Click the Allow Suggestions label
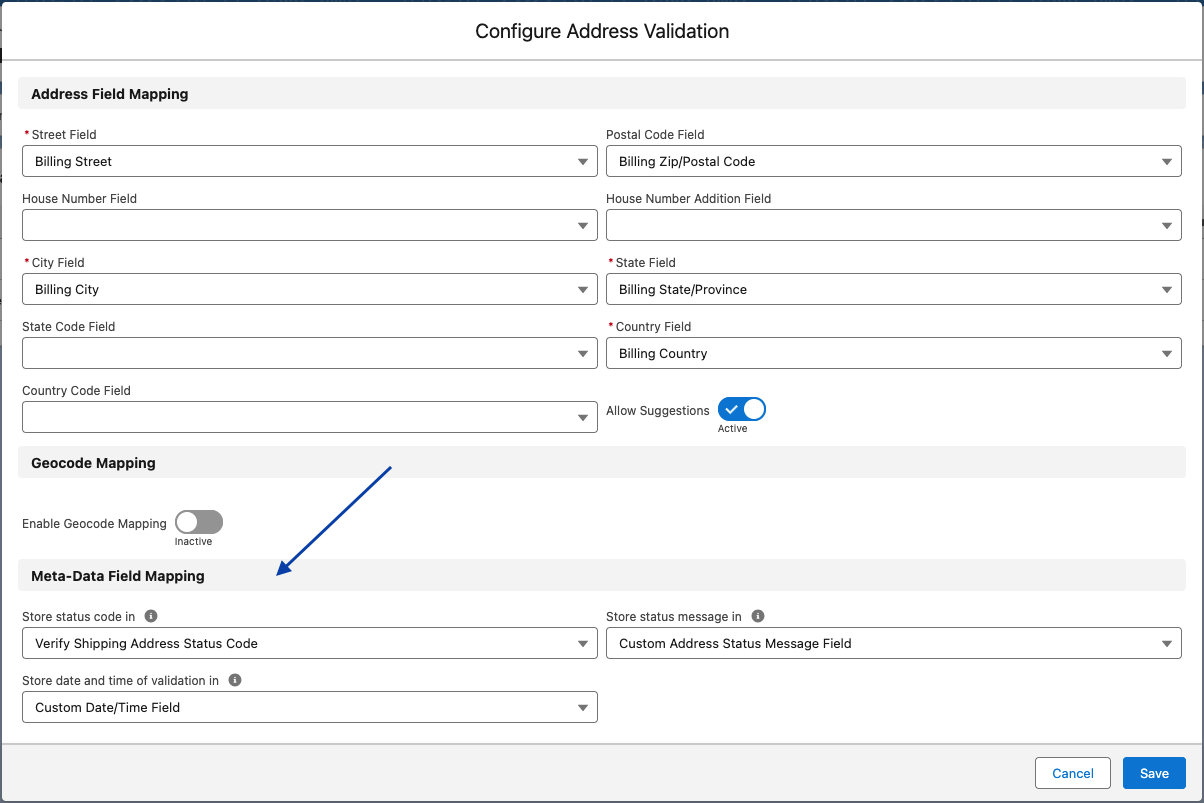 click(x=658, y=410)
